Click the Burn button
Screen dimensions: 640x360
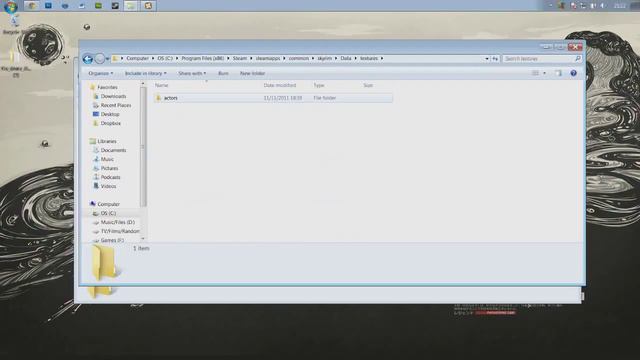coord(223,73)
